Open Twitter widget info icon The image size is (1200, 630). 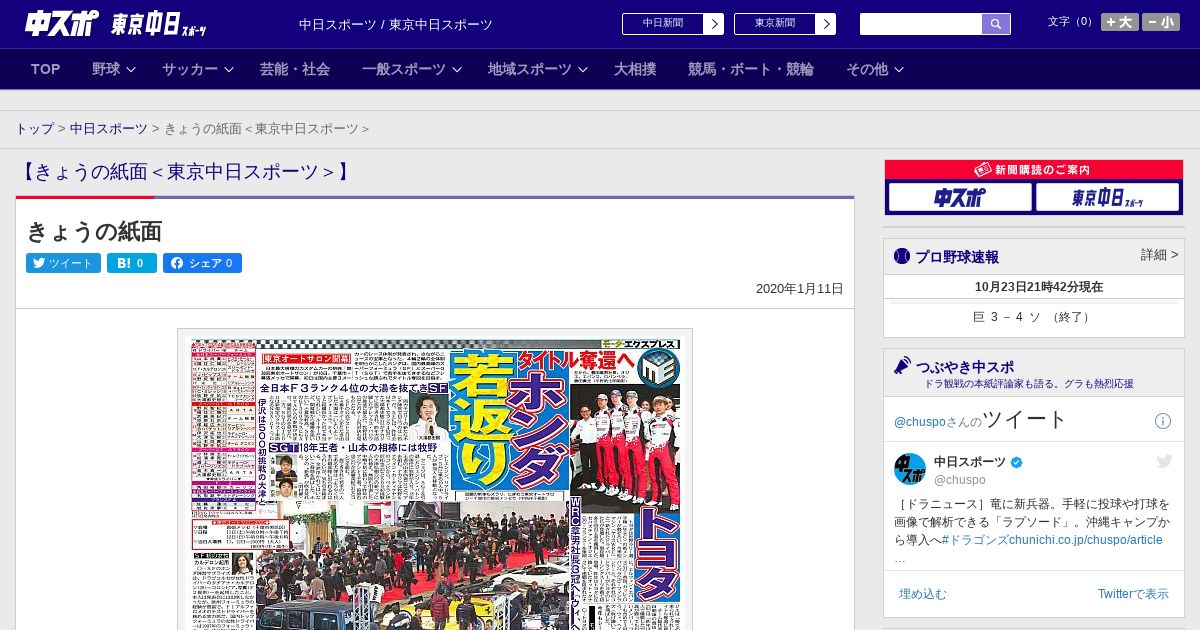pos(1163,421)
